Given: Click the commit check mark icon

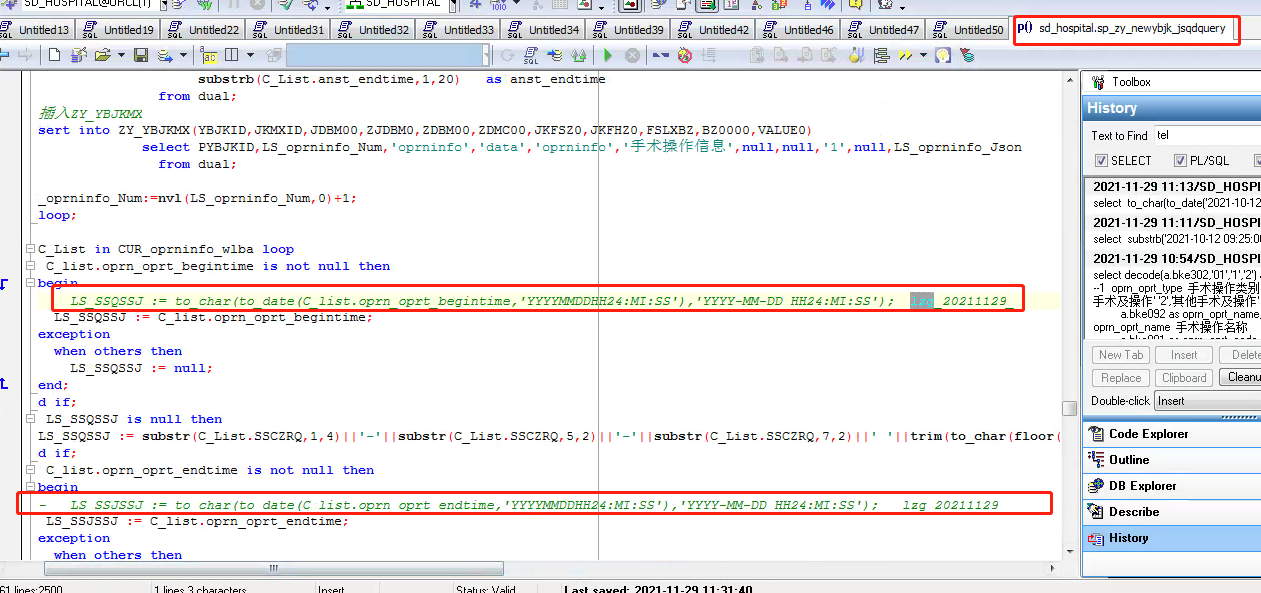Looking at the screenshot, I should tap(285, 5).
